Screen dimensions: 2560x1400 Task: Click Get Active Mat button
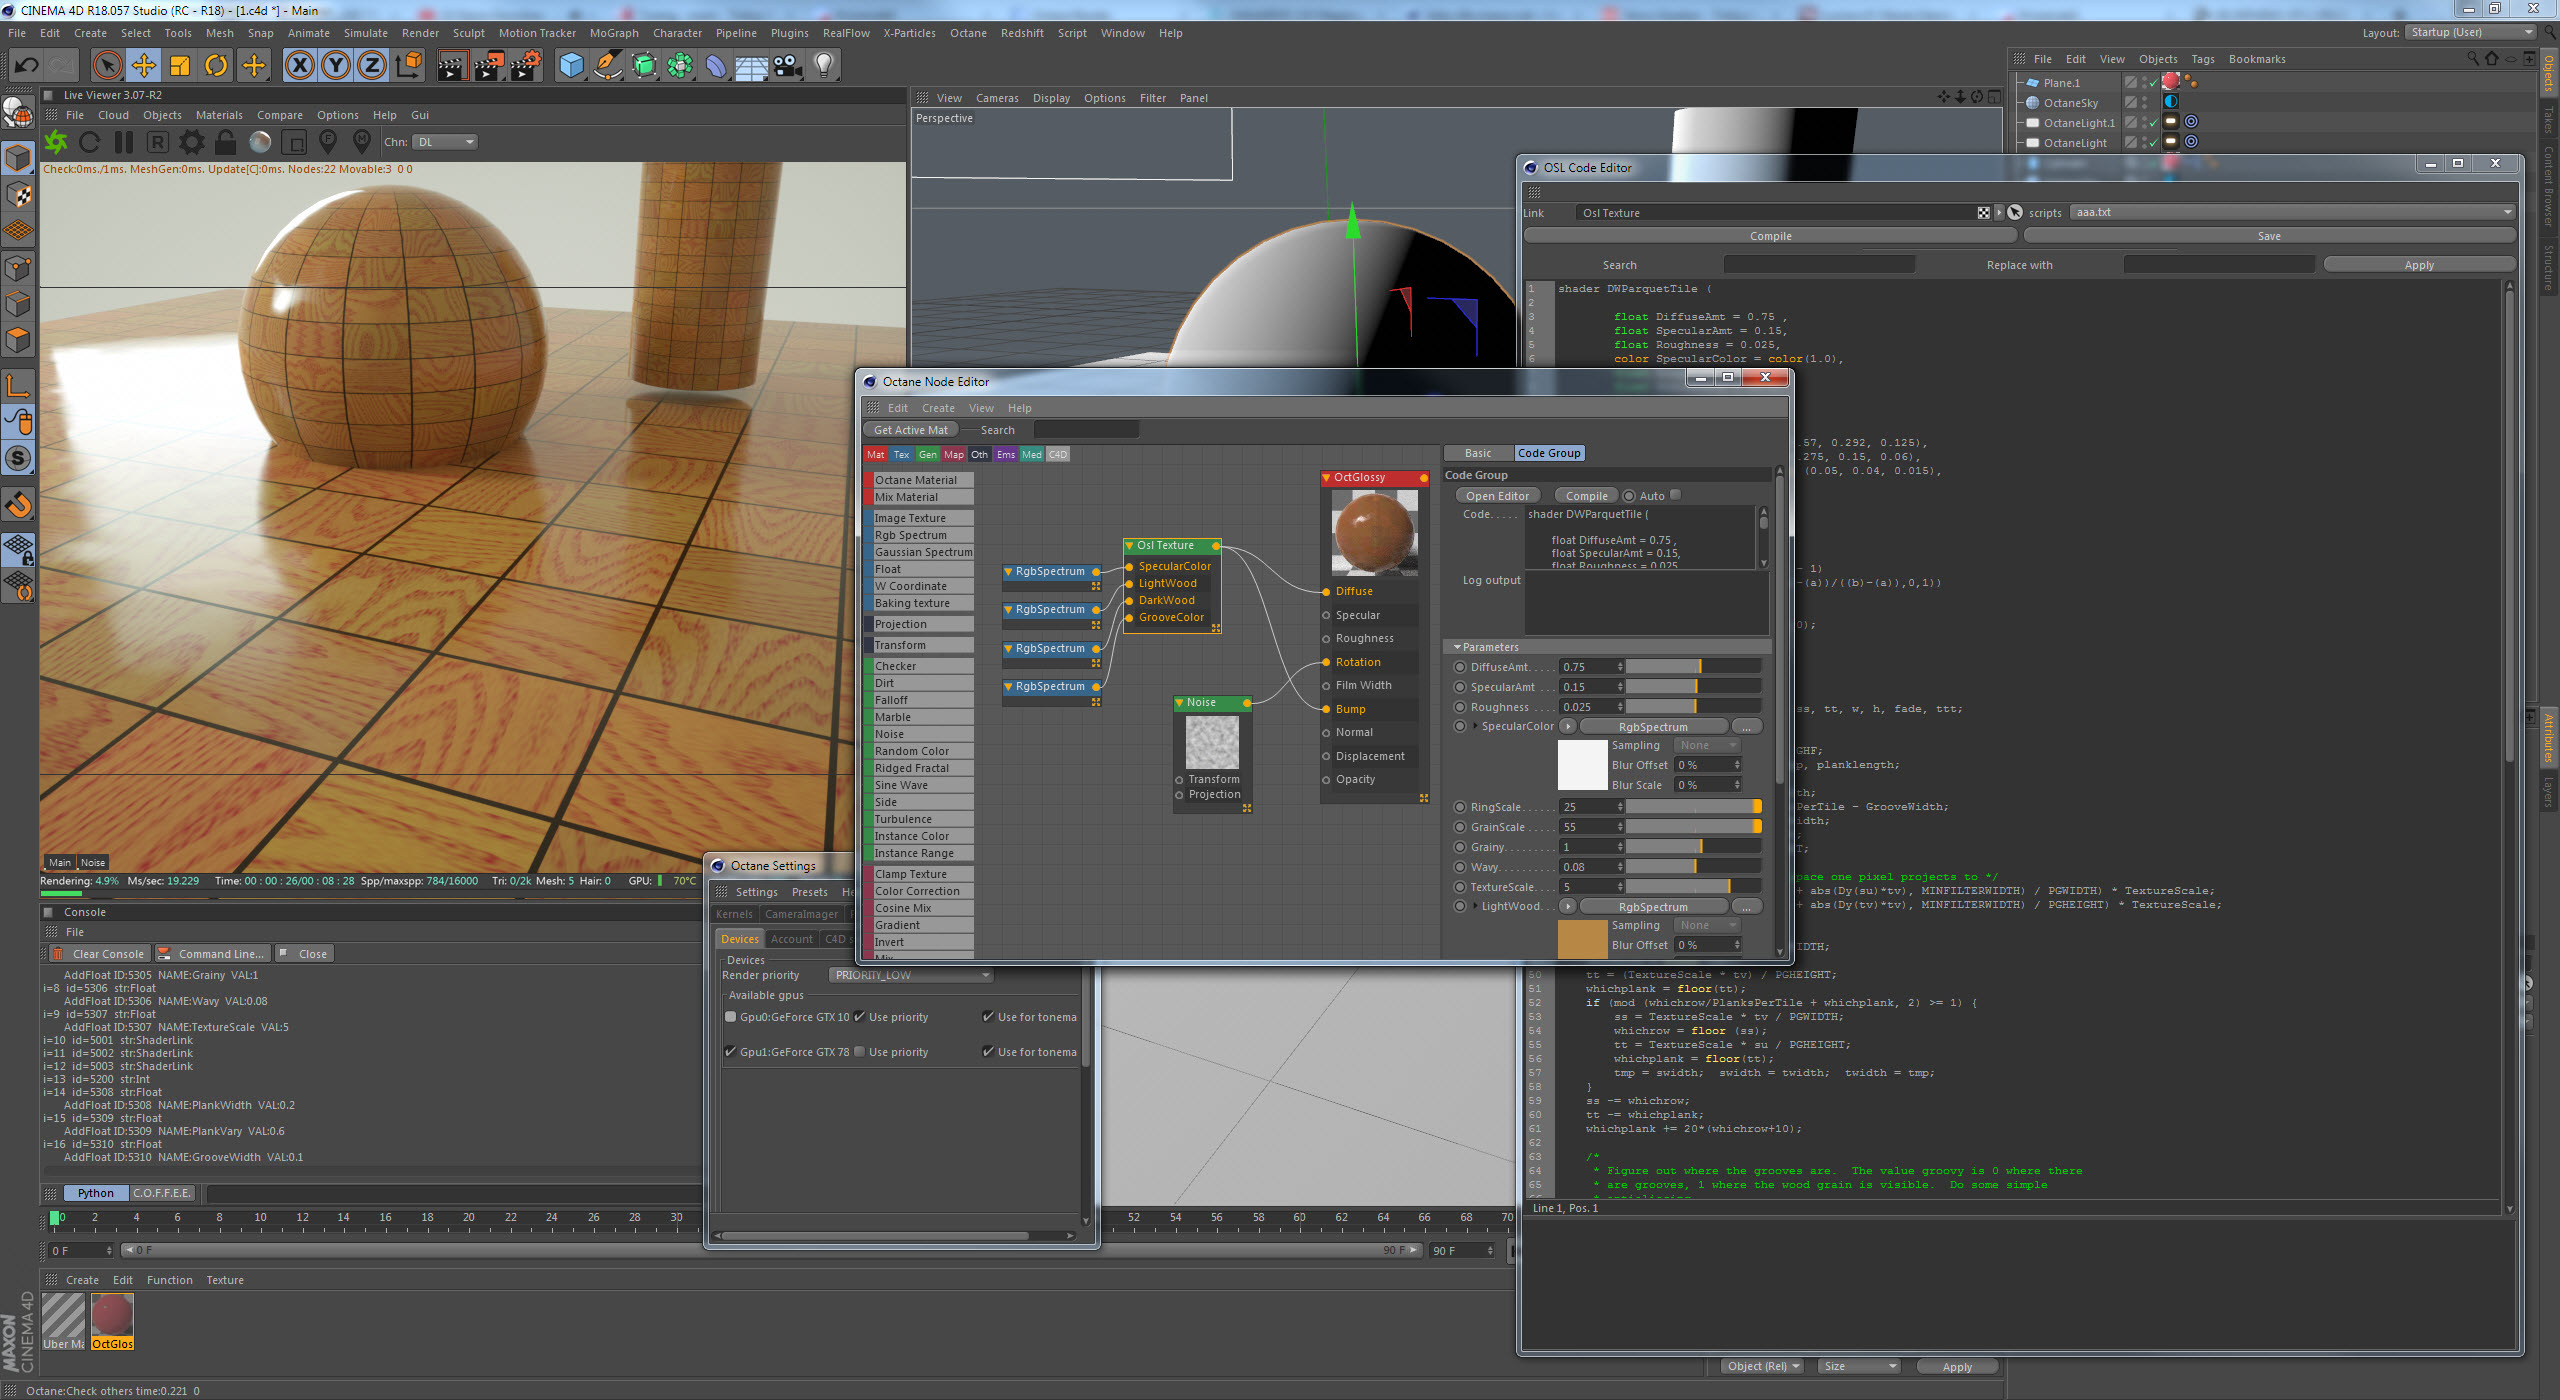[x=910, y=430]
